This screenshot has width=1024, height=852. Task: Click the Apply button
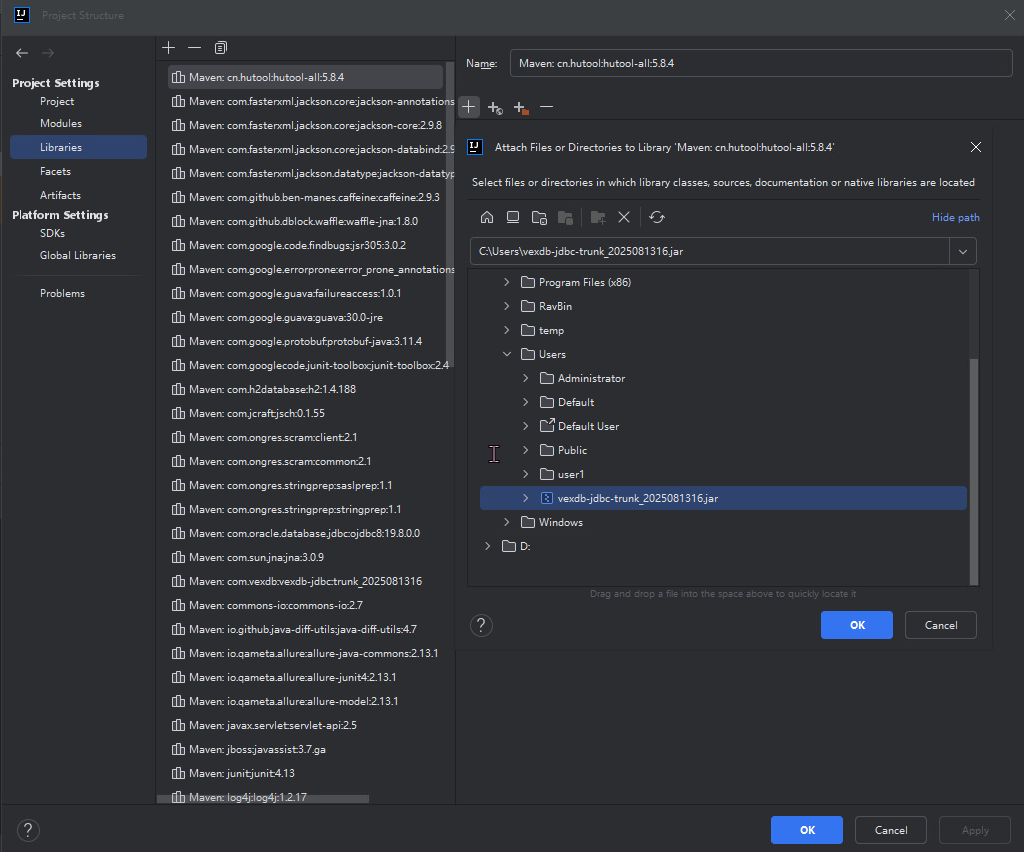click(x=975, y=830)
